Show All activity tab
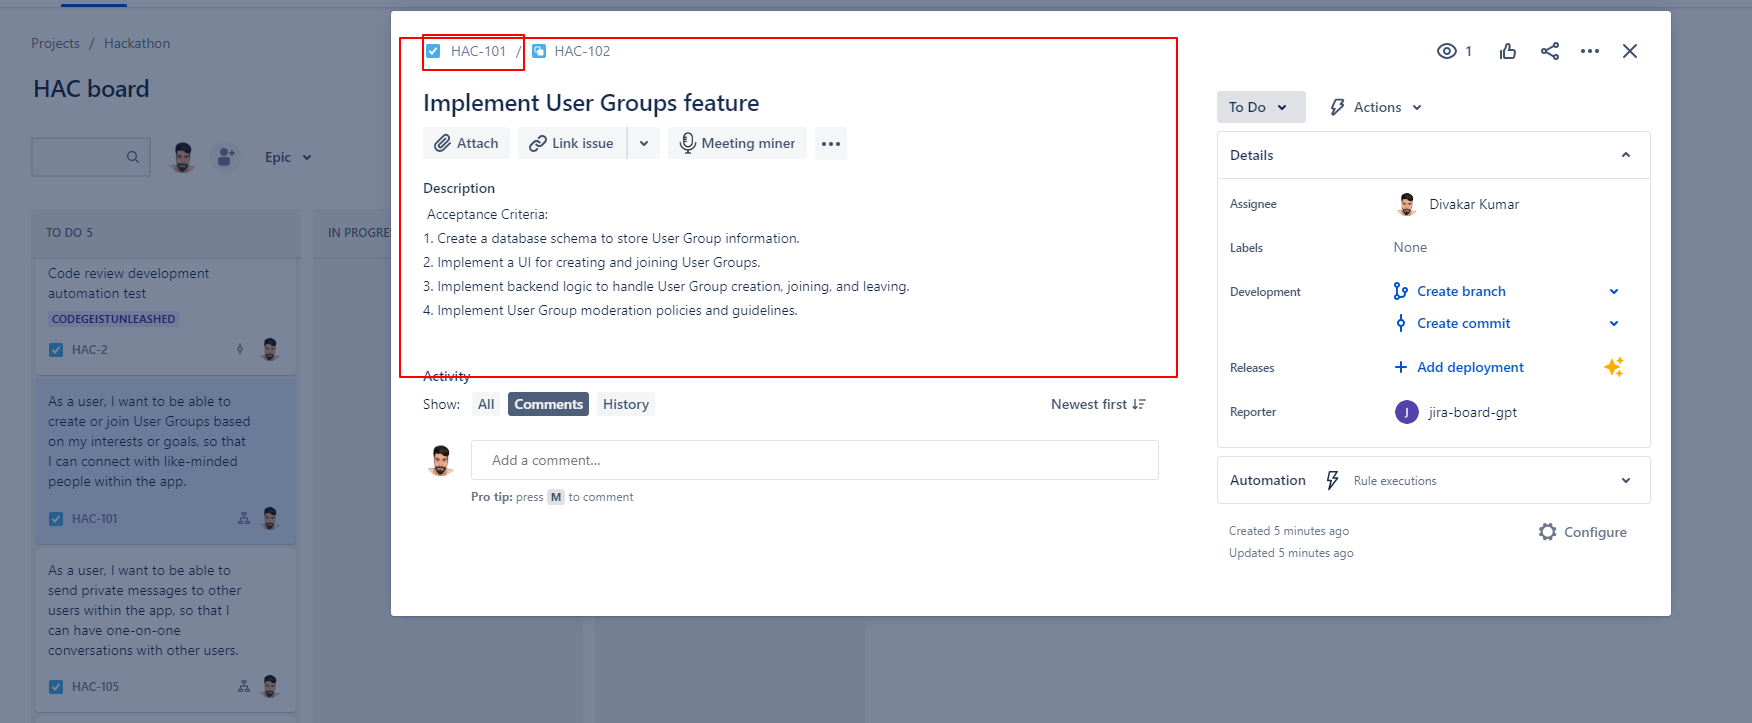This screenshot has width=1752, height=723. (x=486, y=404)
